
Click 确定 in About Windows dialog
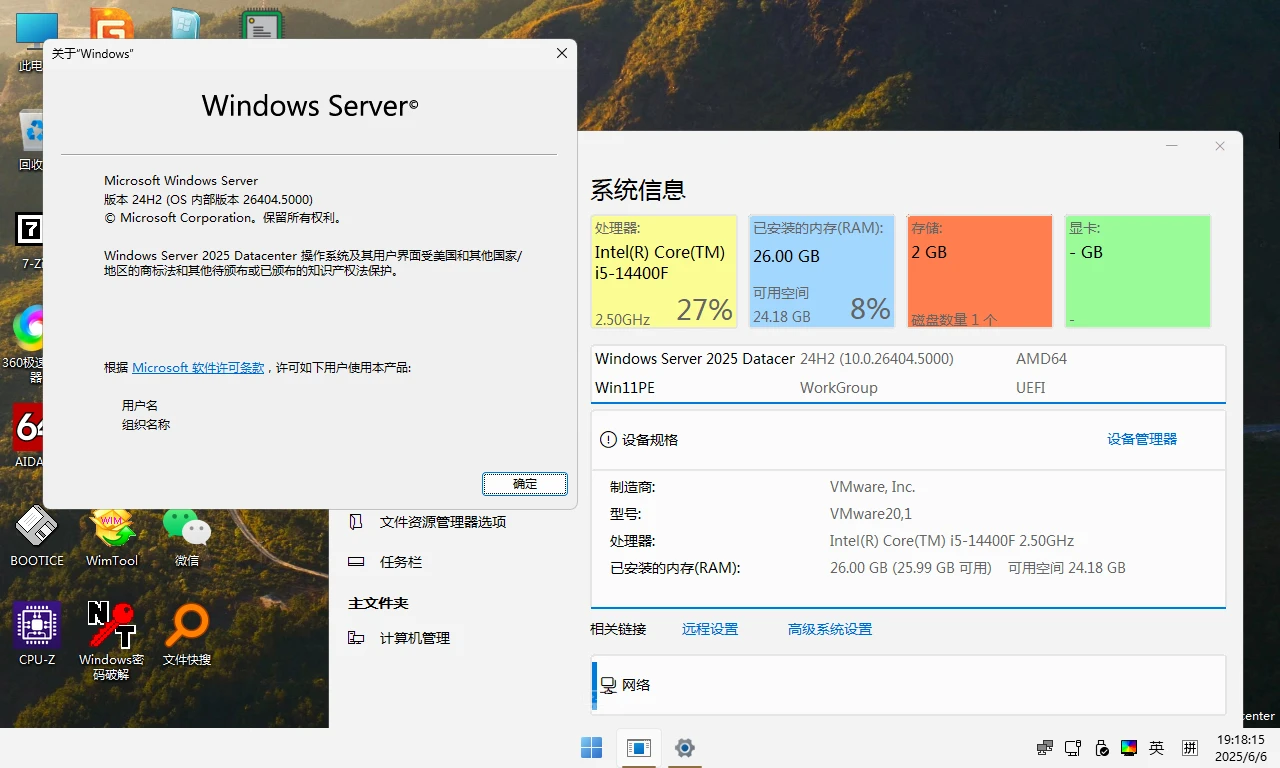(525, 484)
